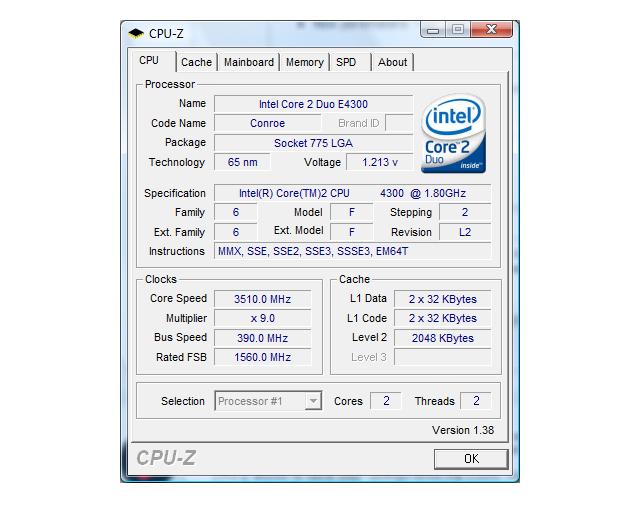The image size is (640, 512).
Task: Click the Core Speed label
Action: pos(178,298)
